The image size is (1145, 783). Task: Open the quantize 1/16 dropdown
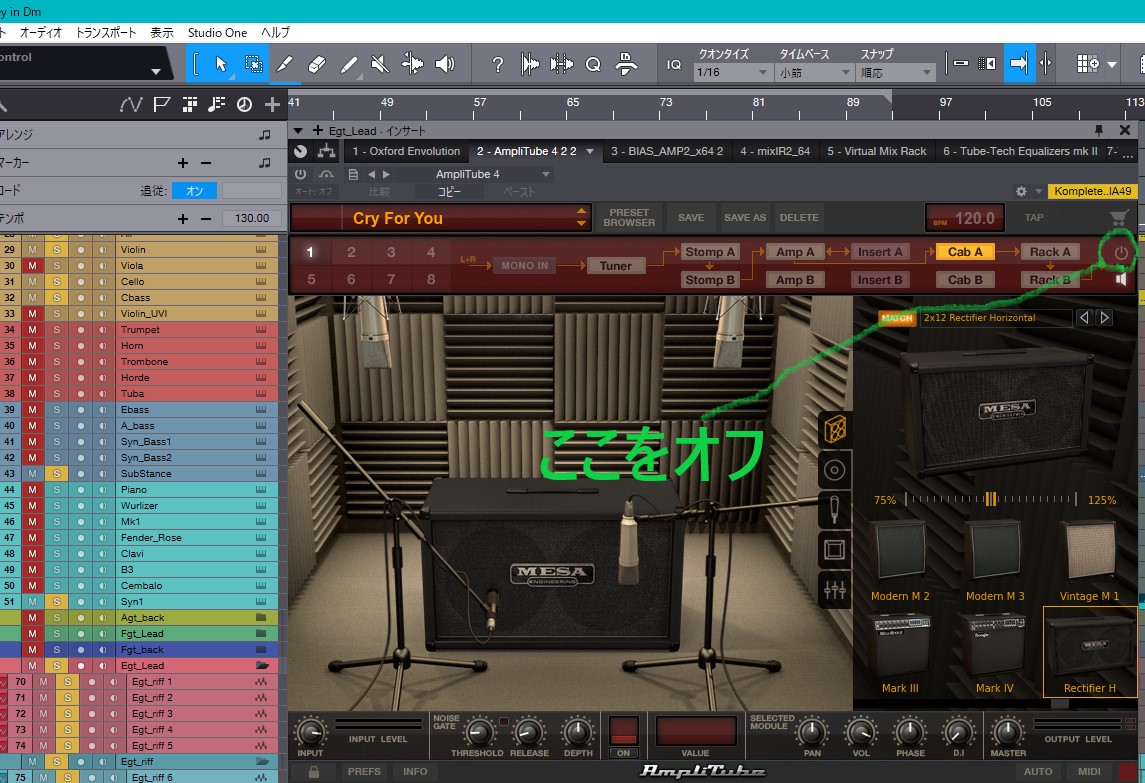(732, 72)
